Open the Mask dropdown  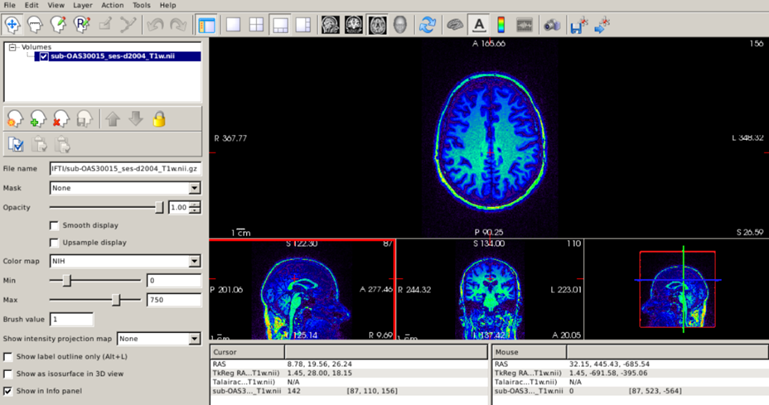(x=125, y=188)
